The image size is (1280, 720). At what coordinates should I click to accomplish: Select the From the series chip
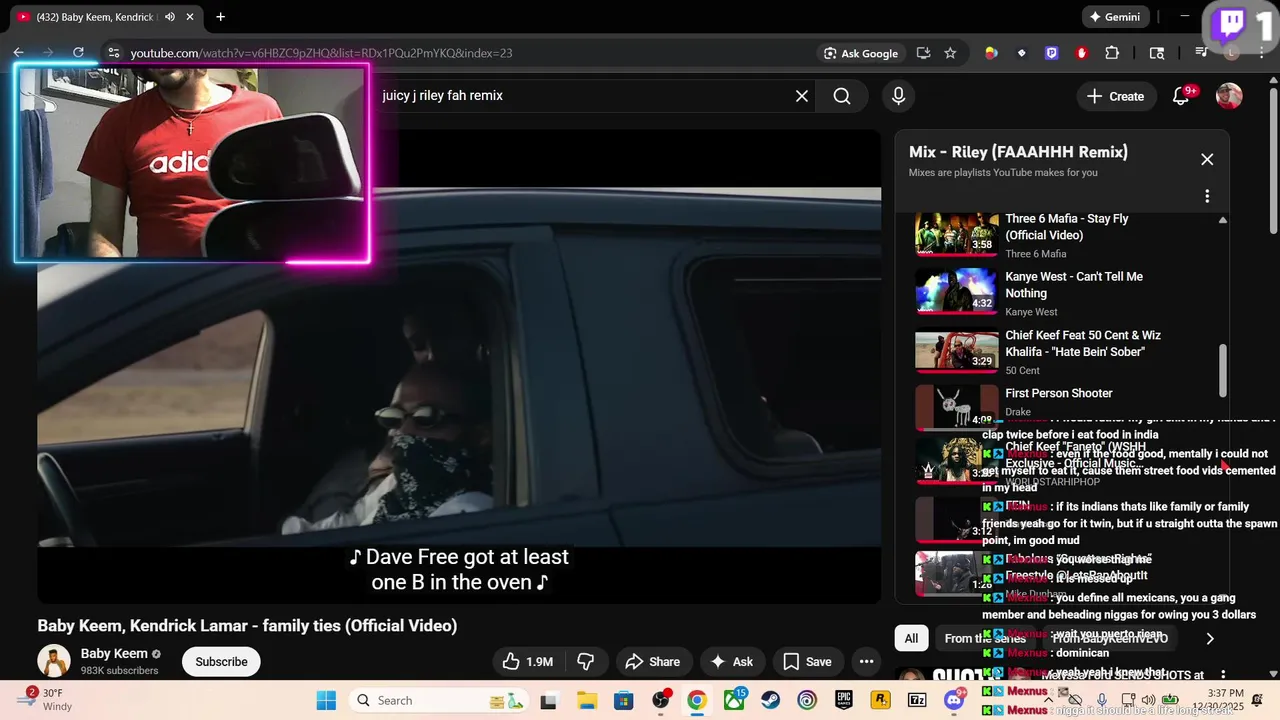(985, 638)
